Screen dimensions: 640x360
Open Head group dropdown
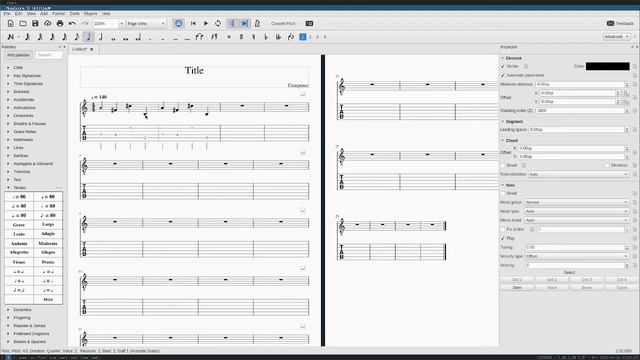tap(576, 202)
